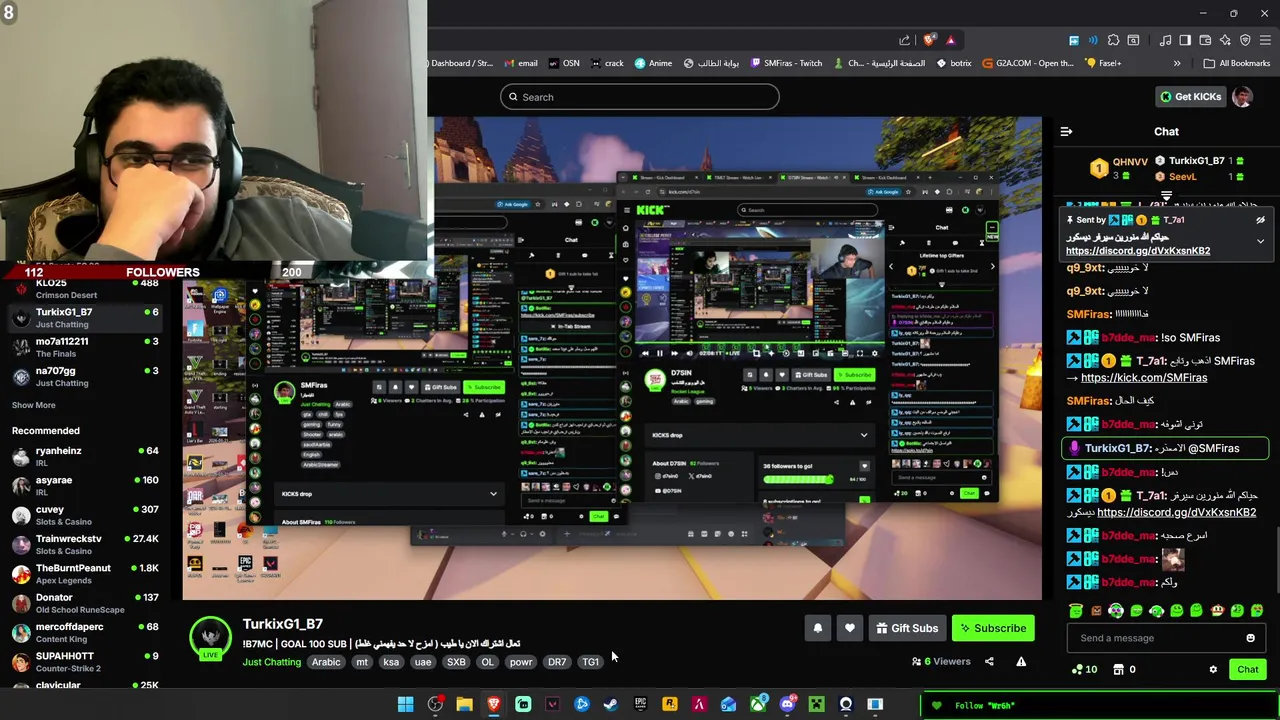The image size is (1280, 720).
Task: Open the chat shop icon showing 0
Action: [1125, 670]
